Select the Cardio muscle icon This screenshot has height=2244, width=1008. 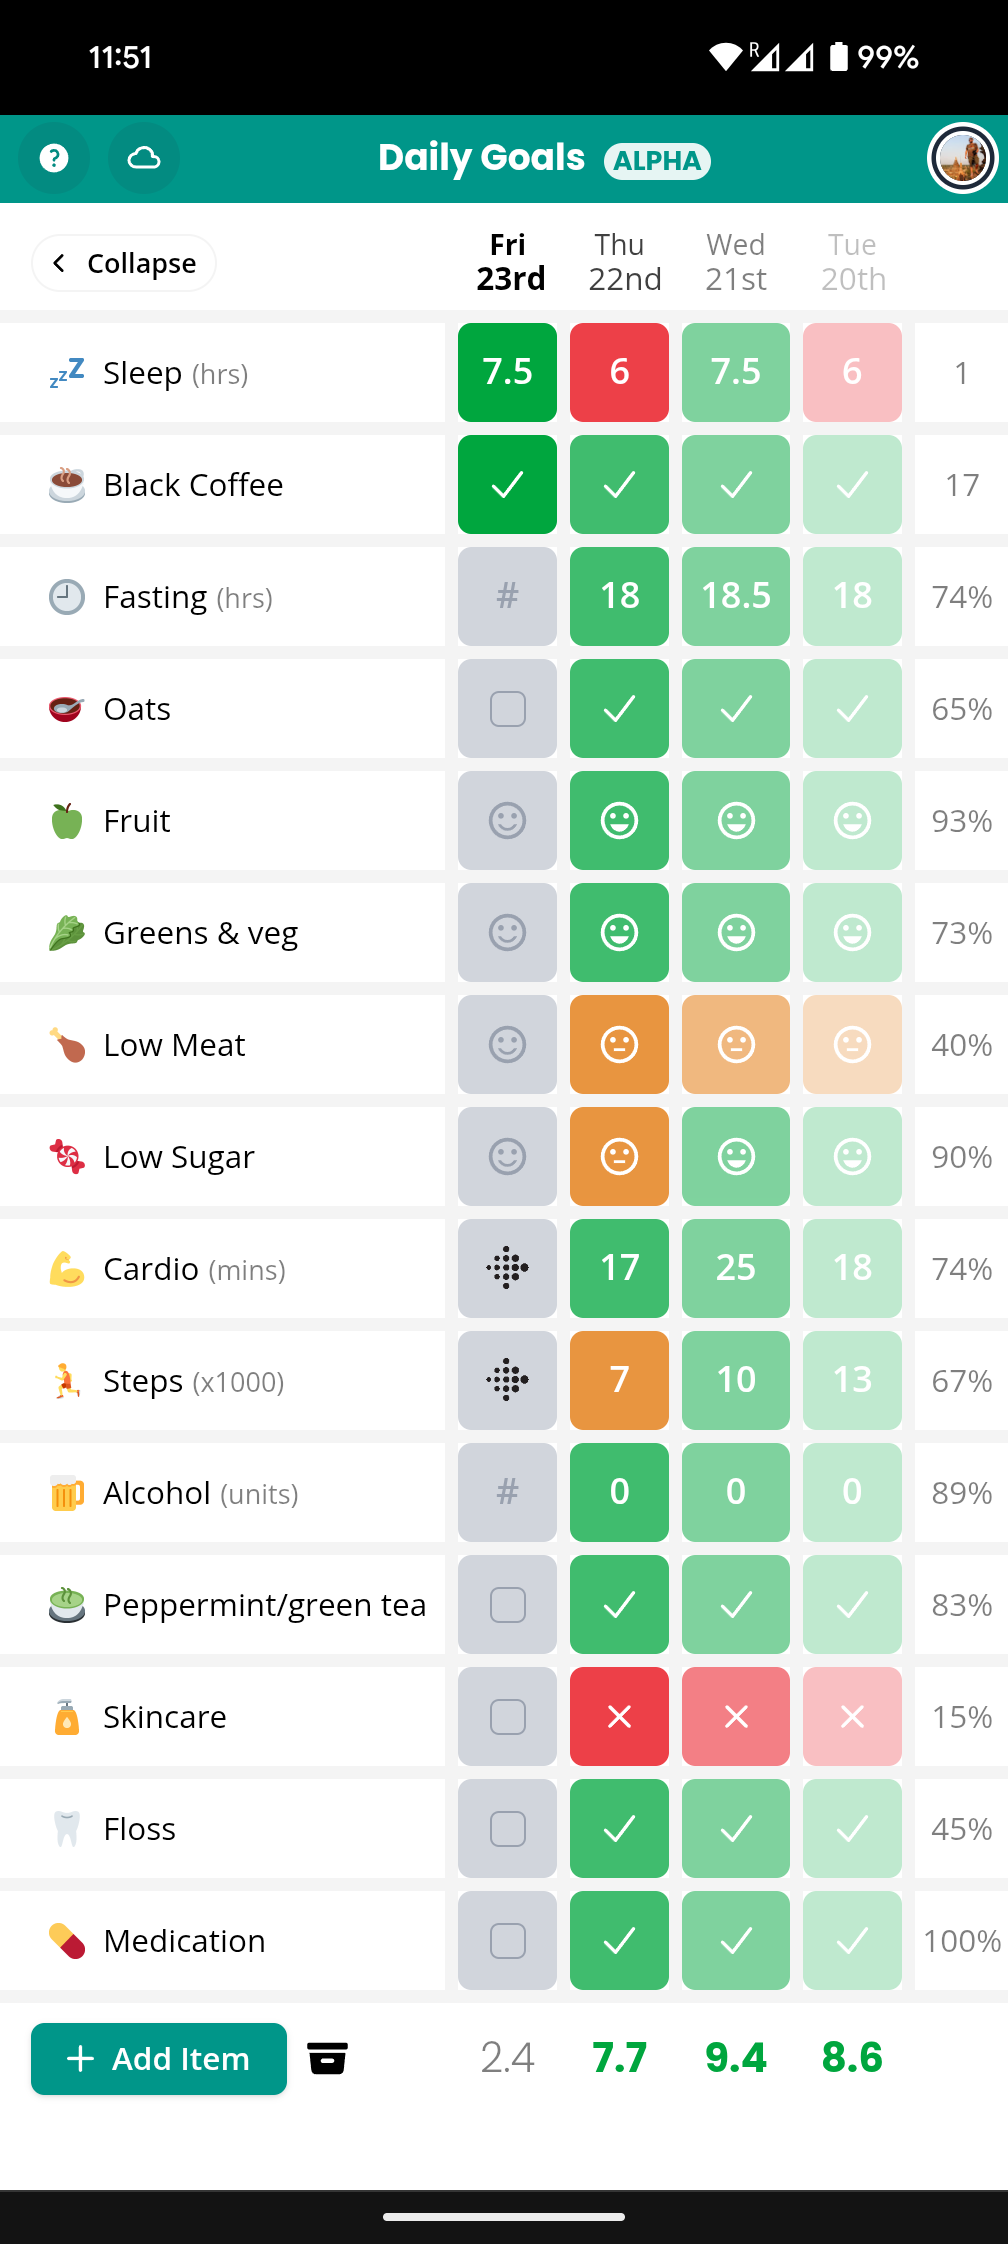pyautogui.click(x=64, y=1268)
